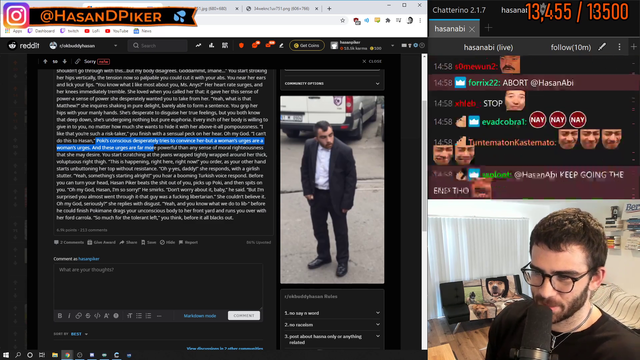The image size is (640, 360).
Task: Open a new Chrome tab
Action: point(329,9)
